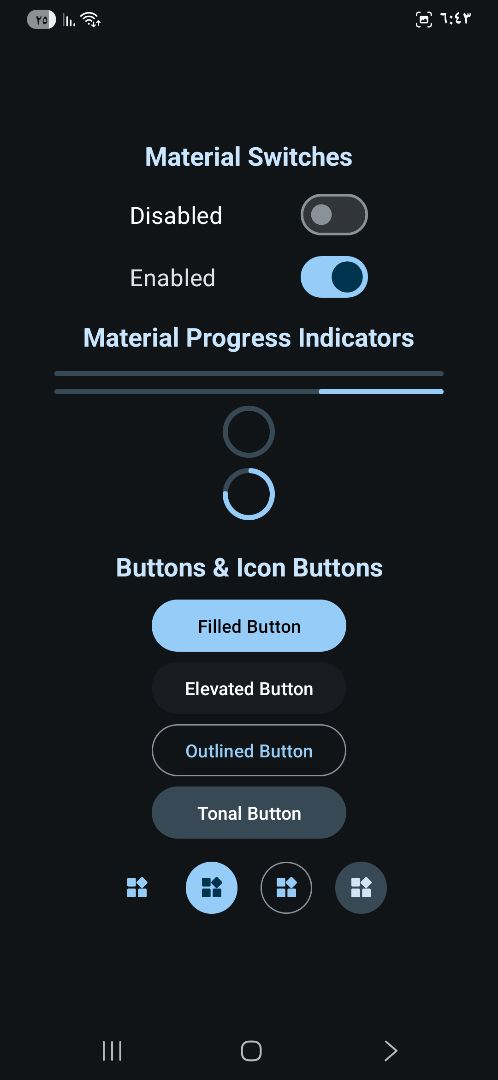Screen dimensions: 498x1080
Task: Tap the outlined widgets icon button
Action: (287, 888)
